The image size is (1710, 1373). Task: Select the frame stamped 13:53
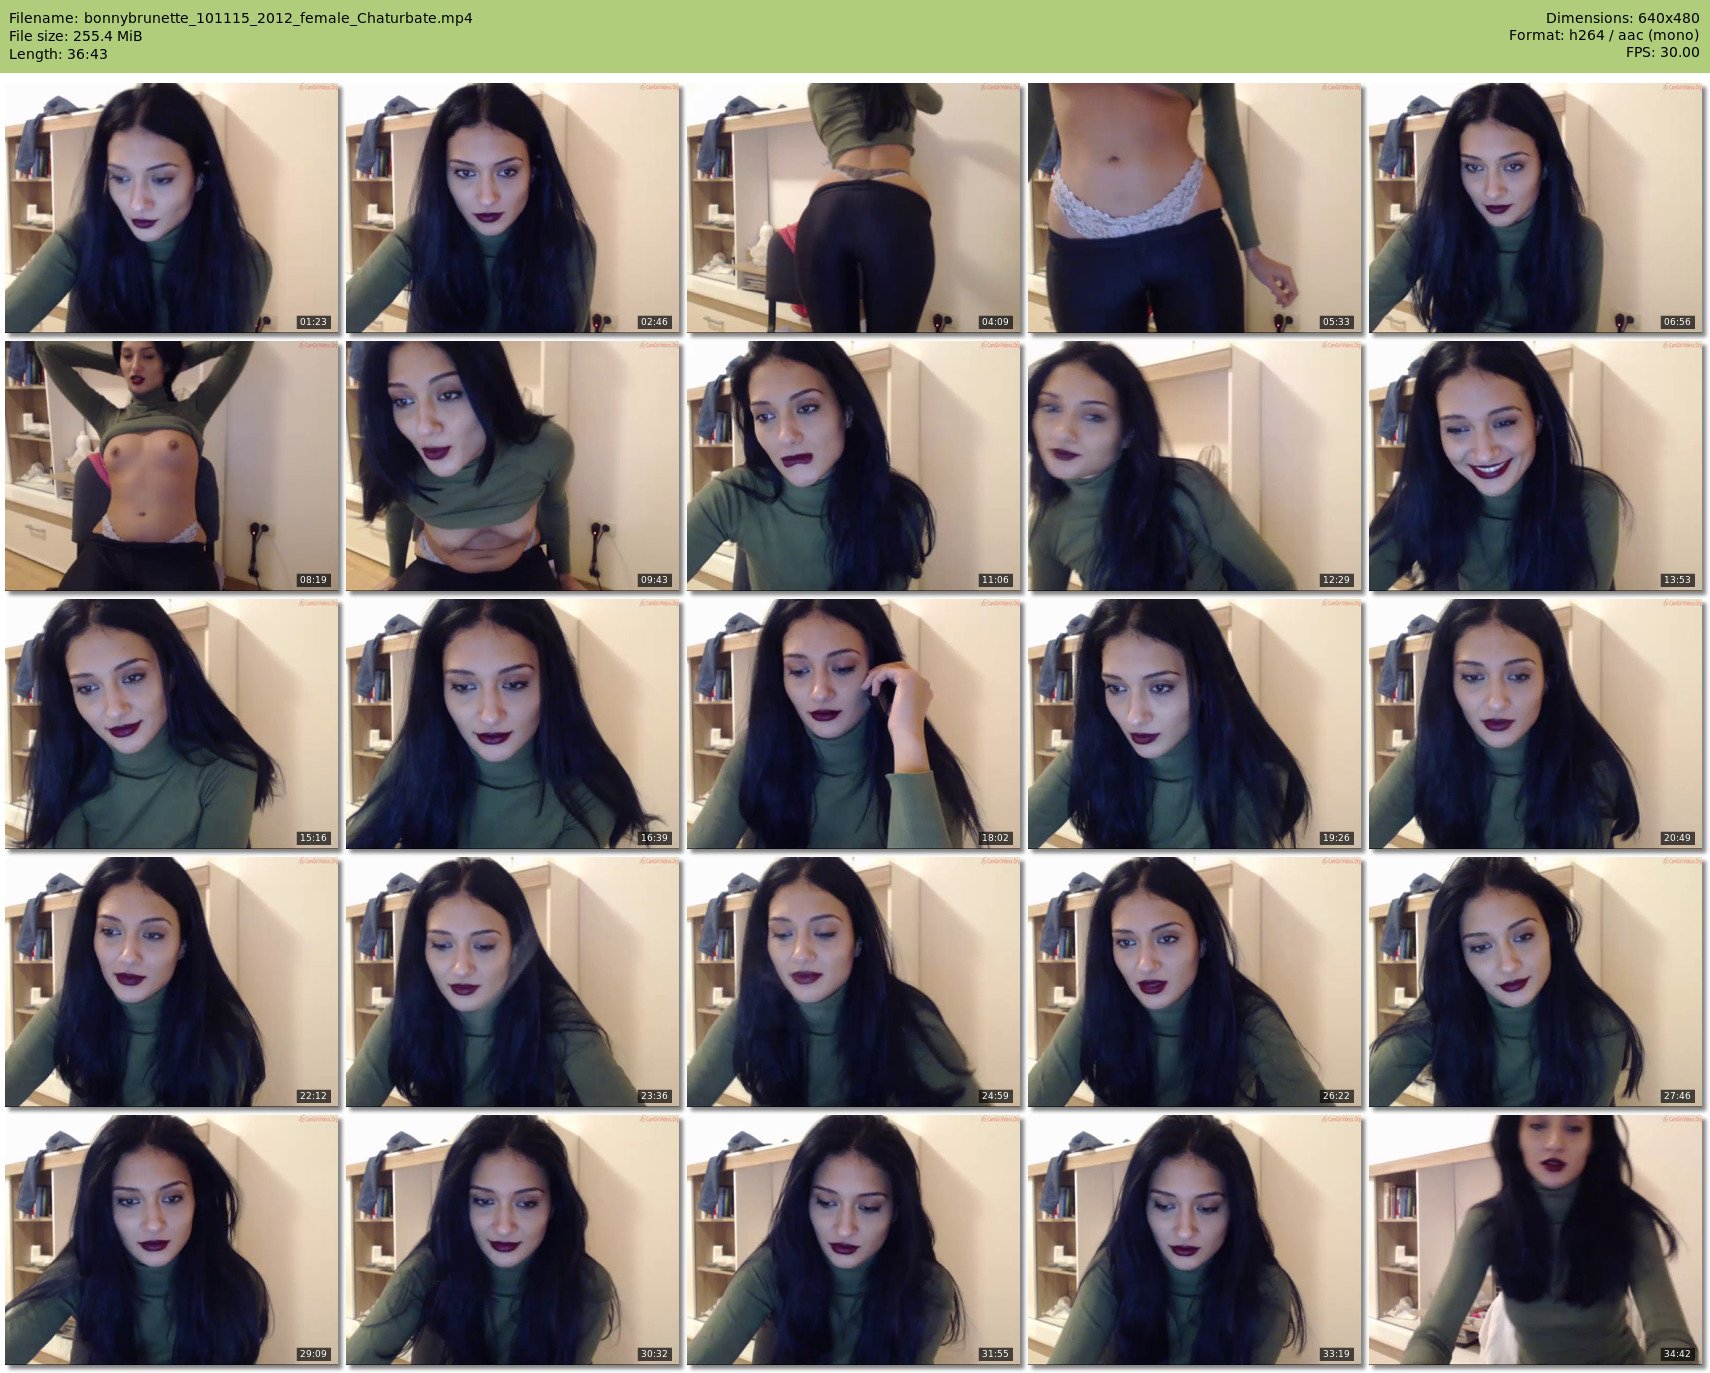tap(1536, 466)
